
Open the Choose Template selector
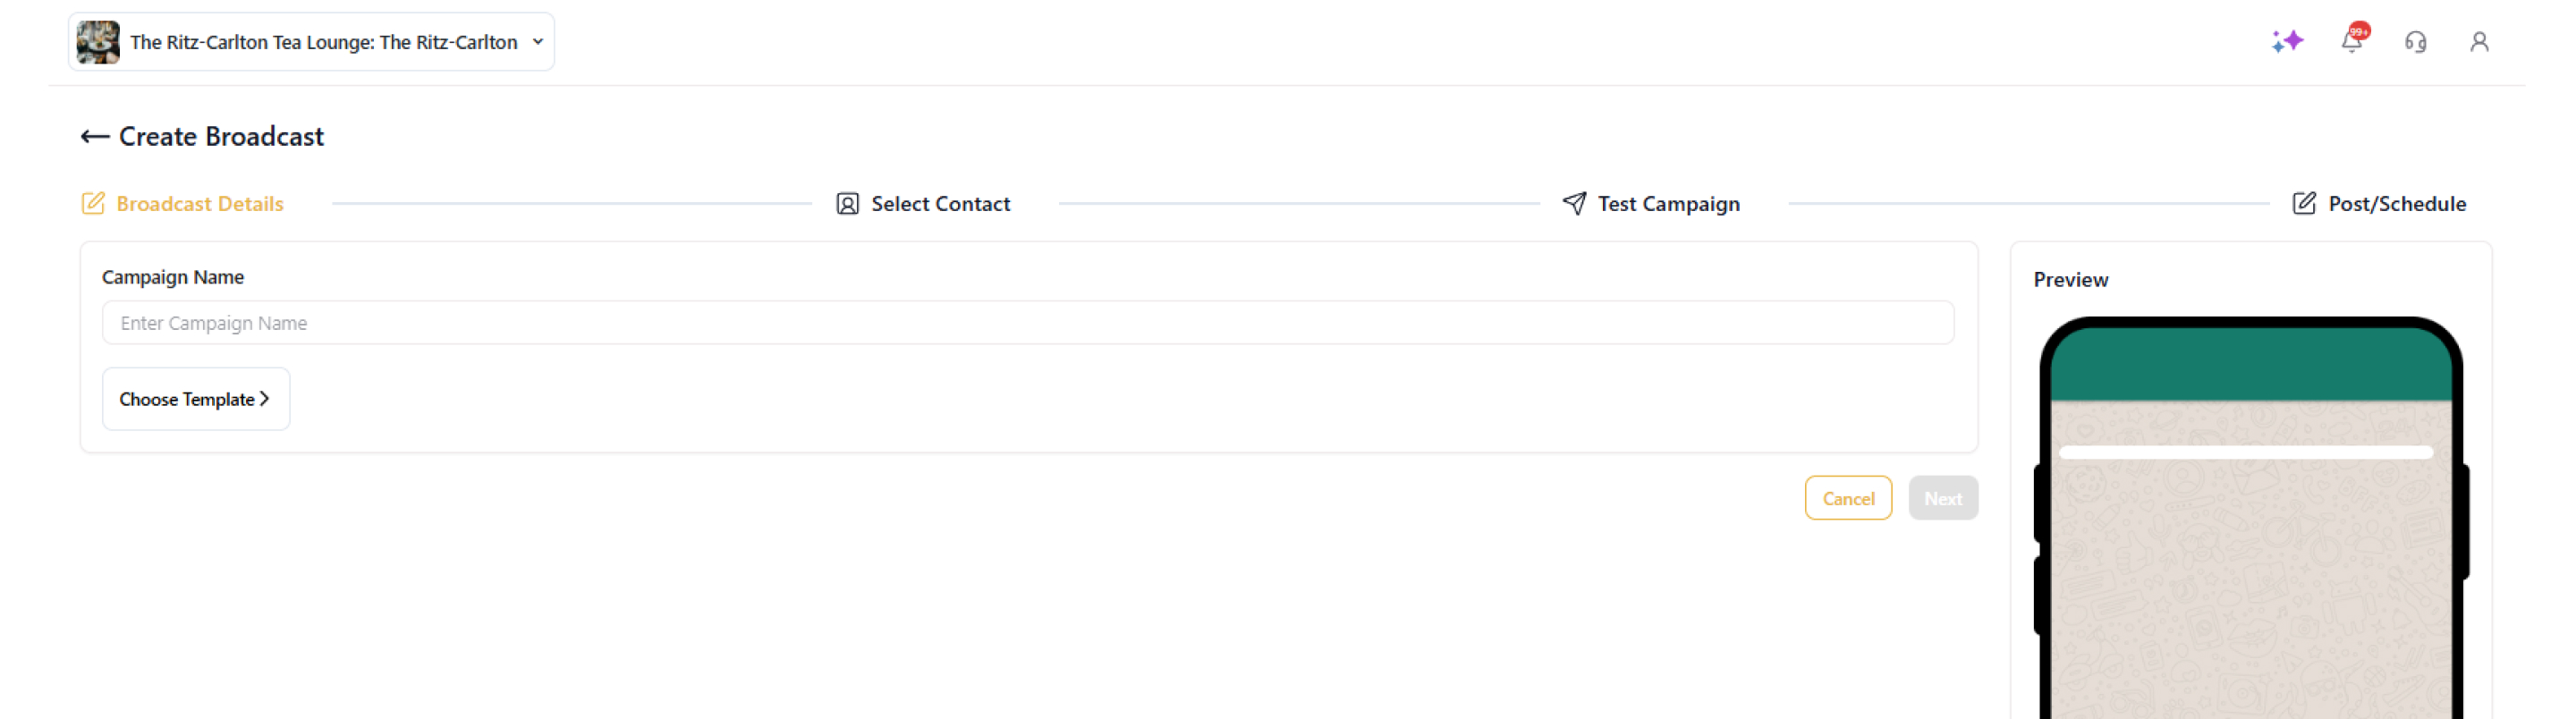196,399
